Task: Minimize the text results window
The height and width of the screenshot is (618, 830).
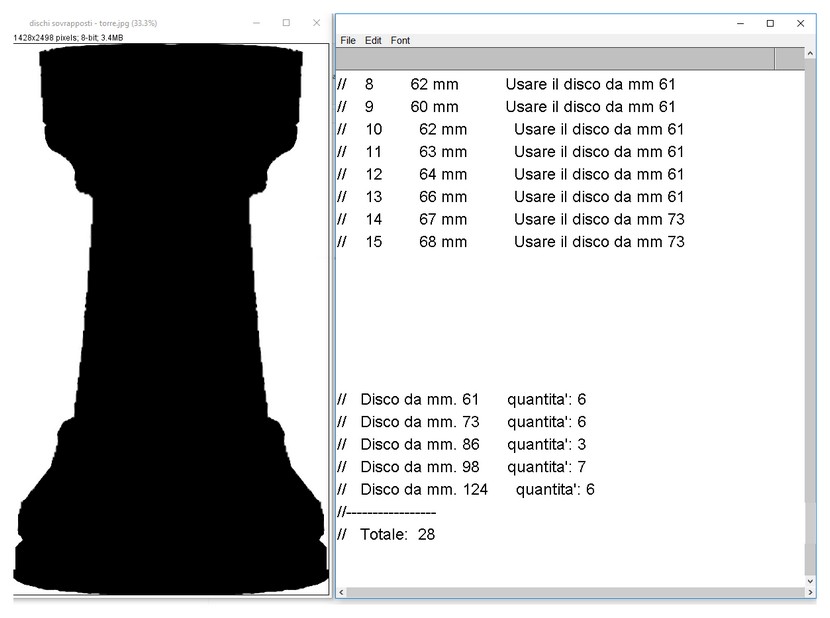Action: click(739, 23)
